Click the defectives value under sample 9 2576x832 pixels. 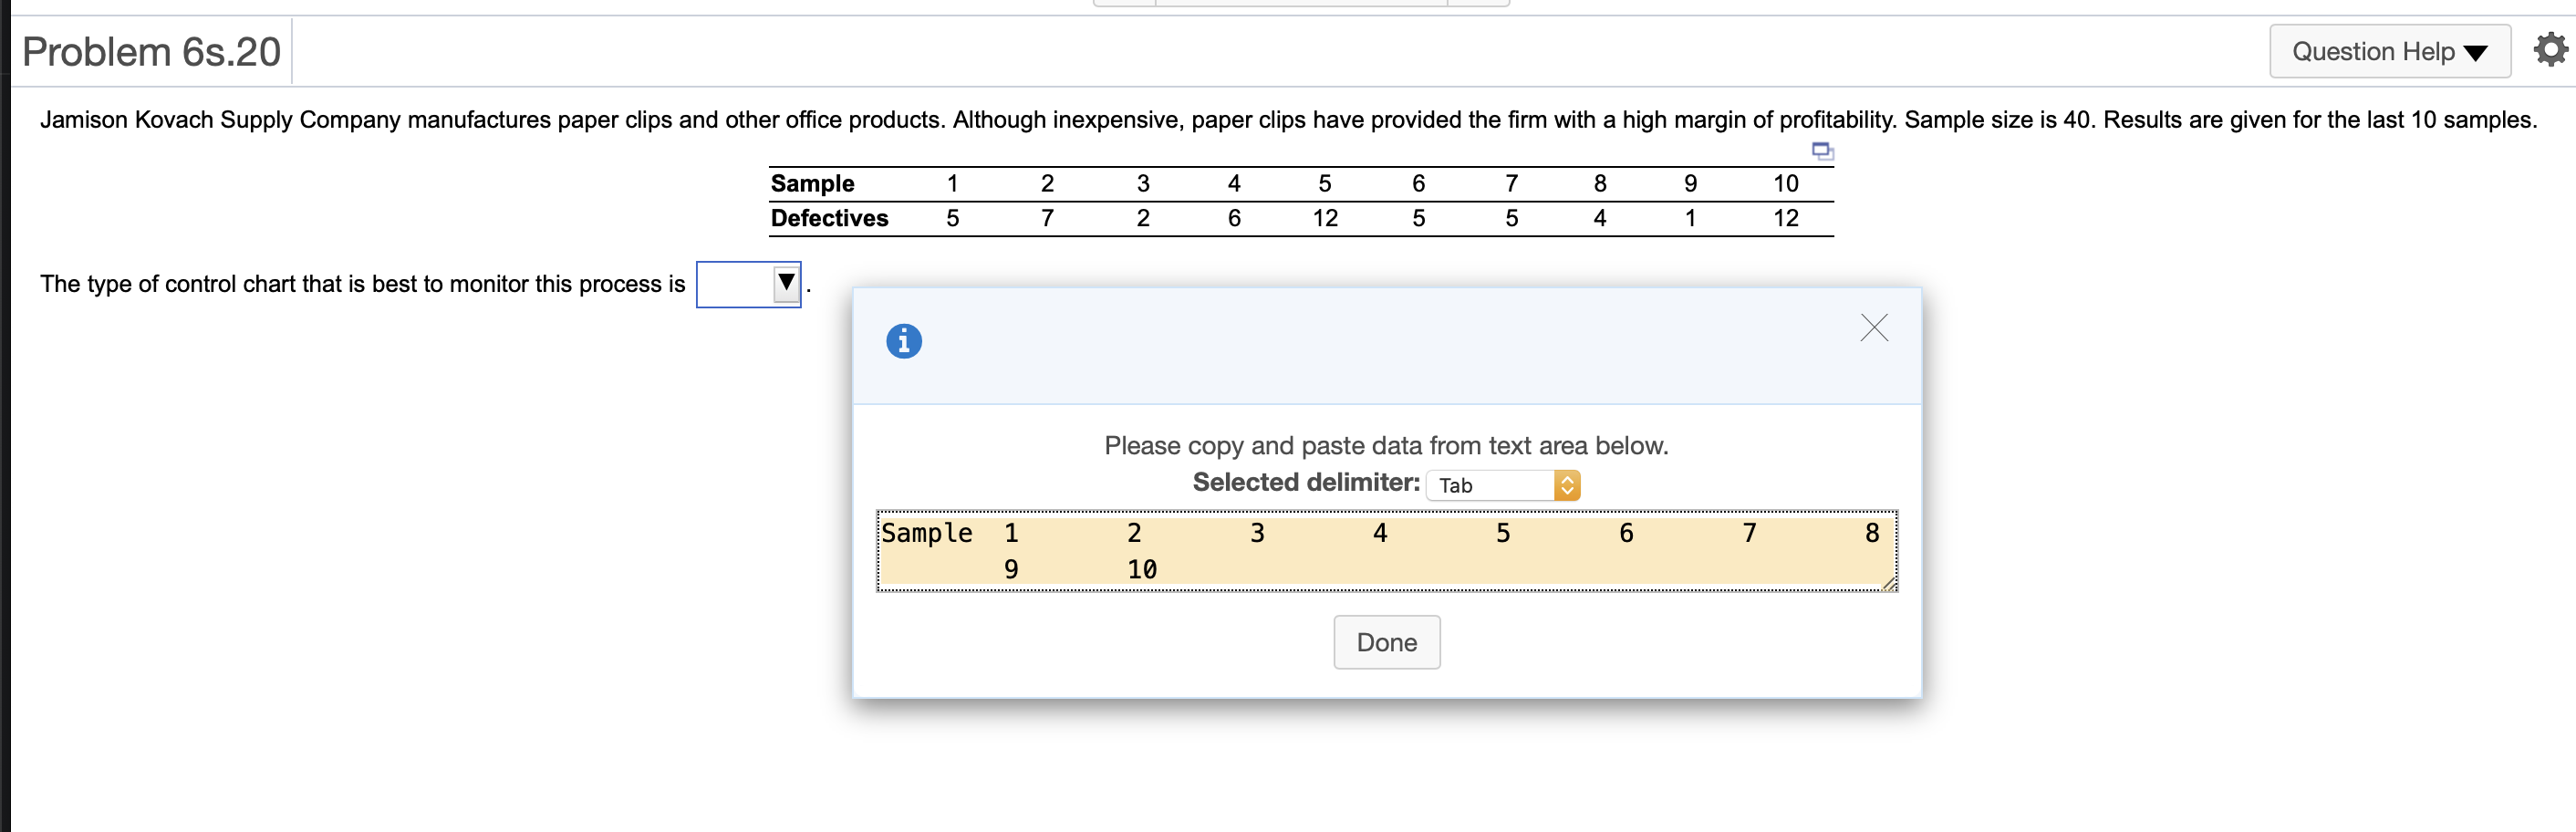pos(1690,218)
